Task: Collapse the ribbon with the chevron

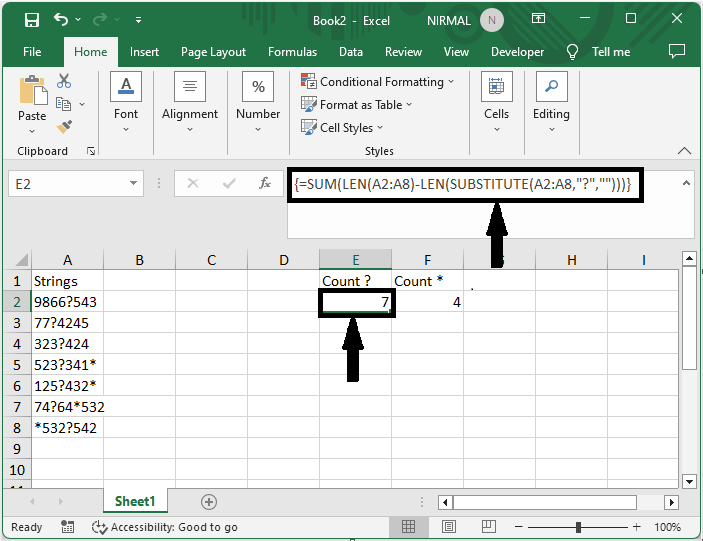Action: click(684, 151)
